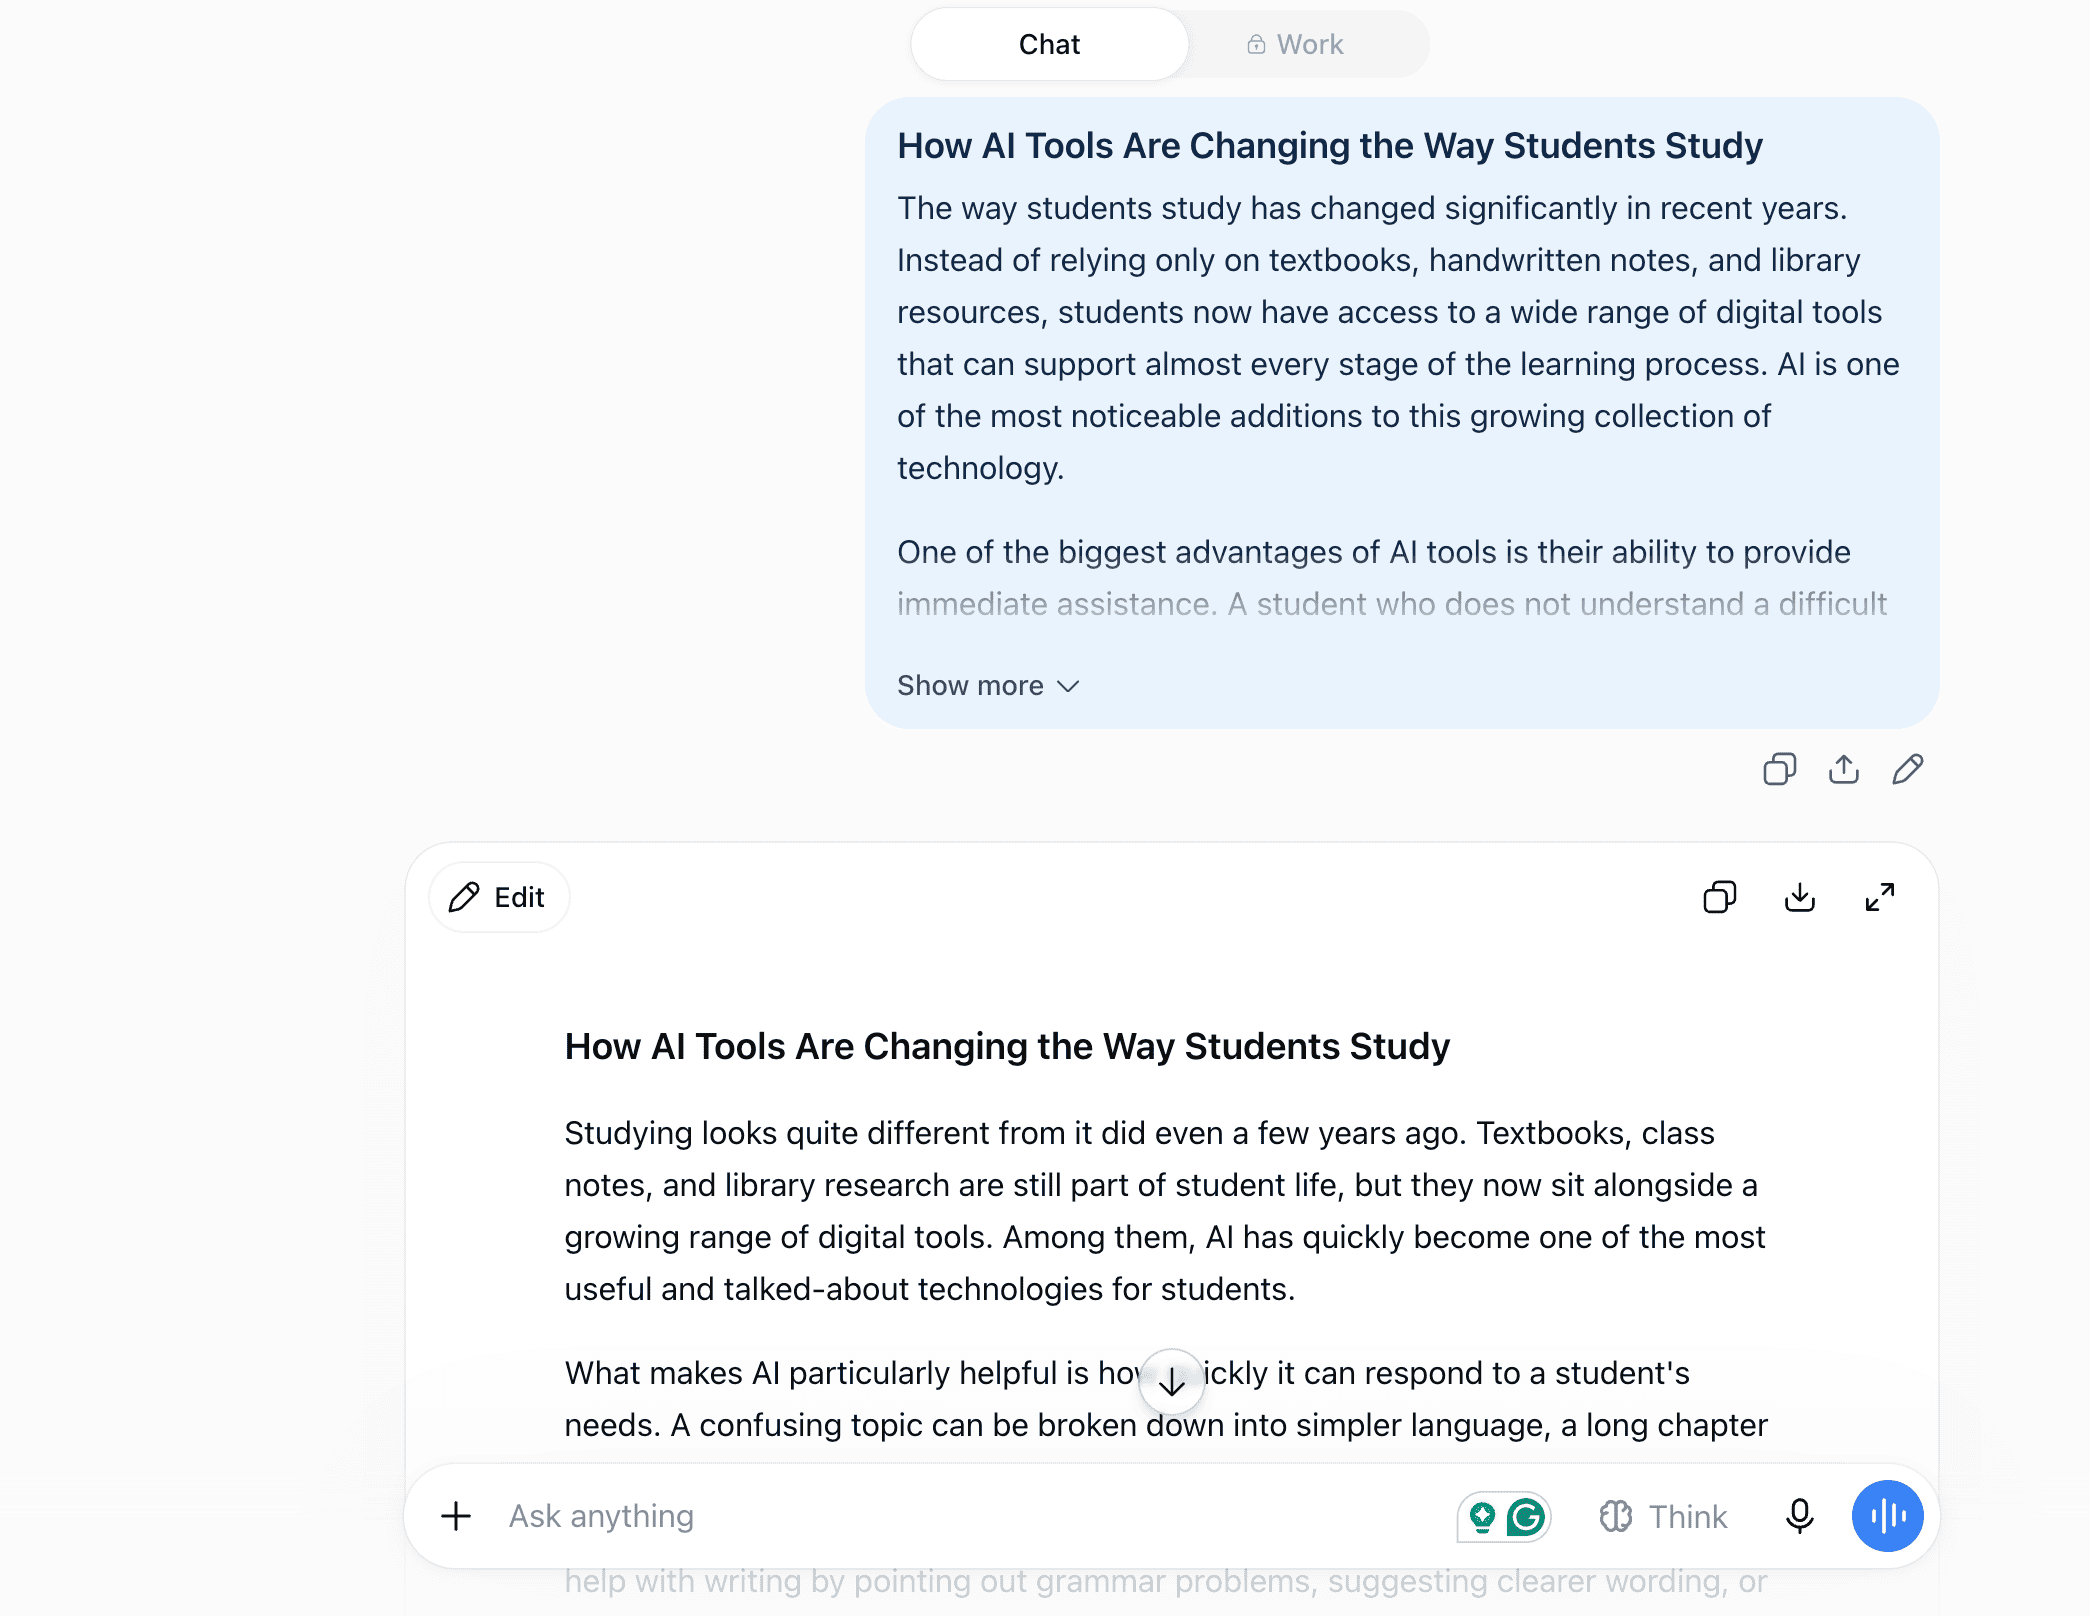Expand the document to full screen

1880,897
